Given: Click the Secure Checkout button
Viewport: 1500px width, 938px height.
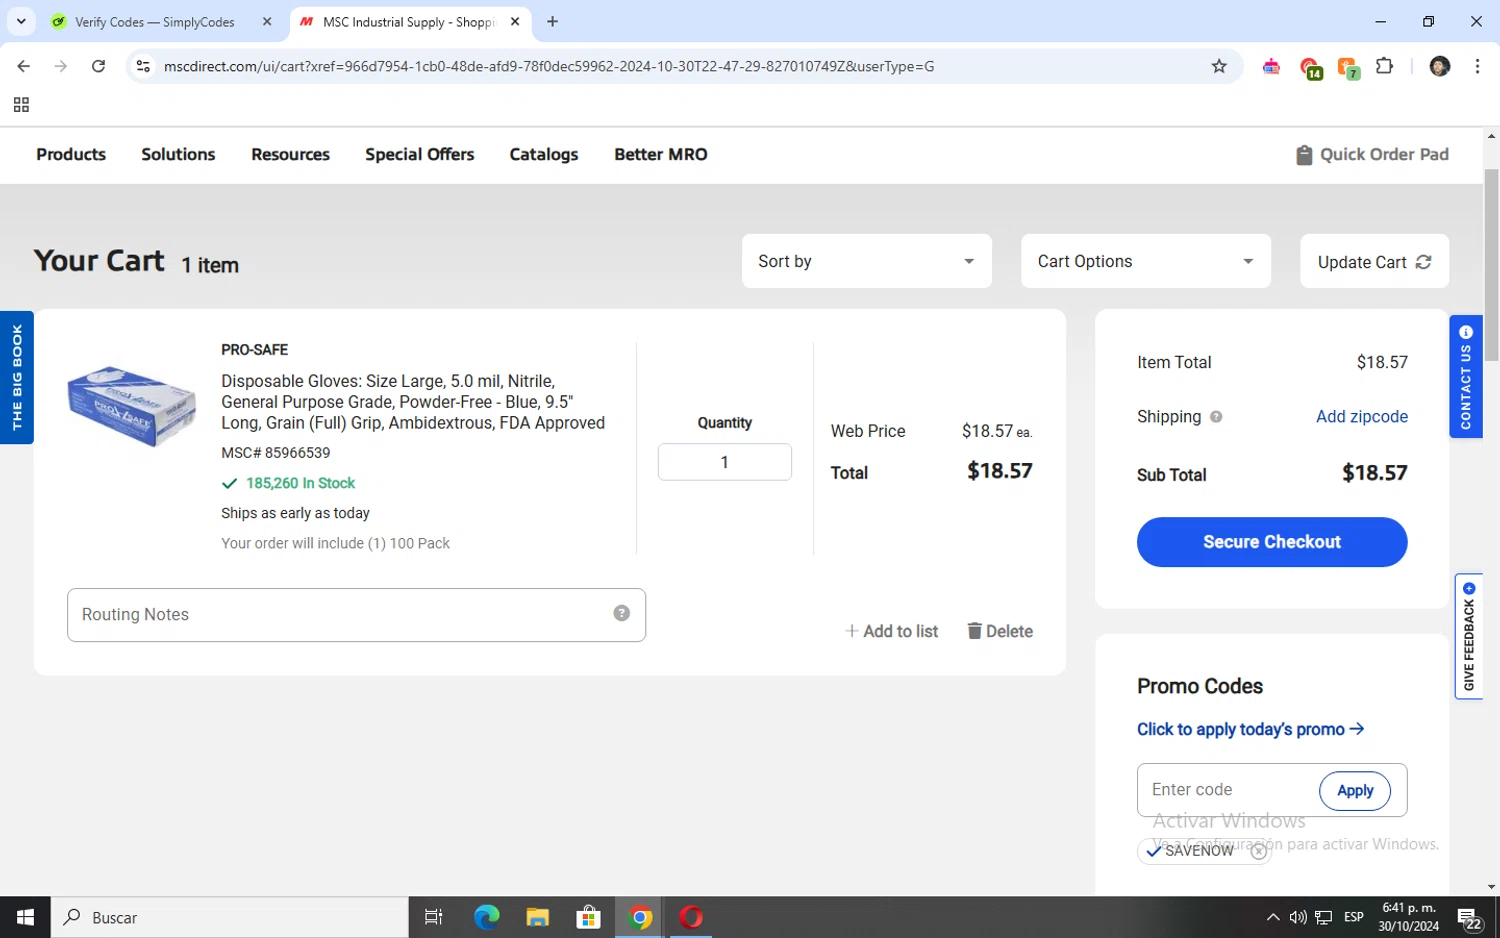Looking at the screenshot, I should [x=1271, y=541].
